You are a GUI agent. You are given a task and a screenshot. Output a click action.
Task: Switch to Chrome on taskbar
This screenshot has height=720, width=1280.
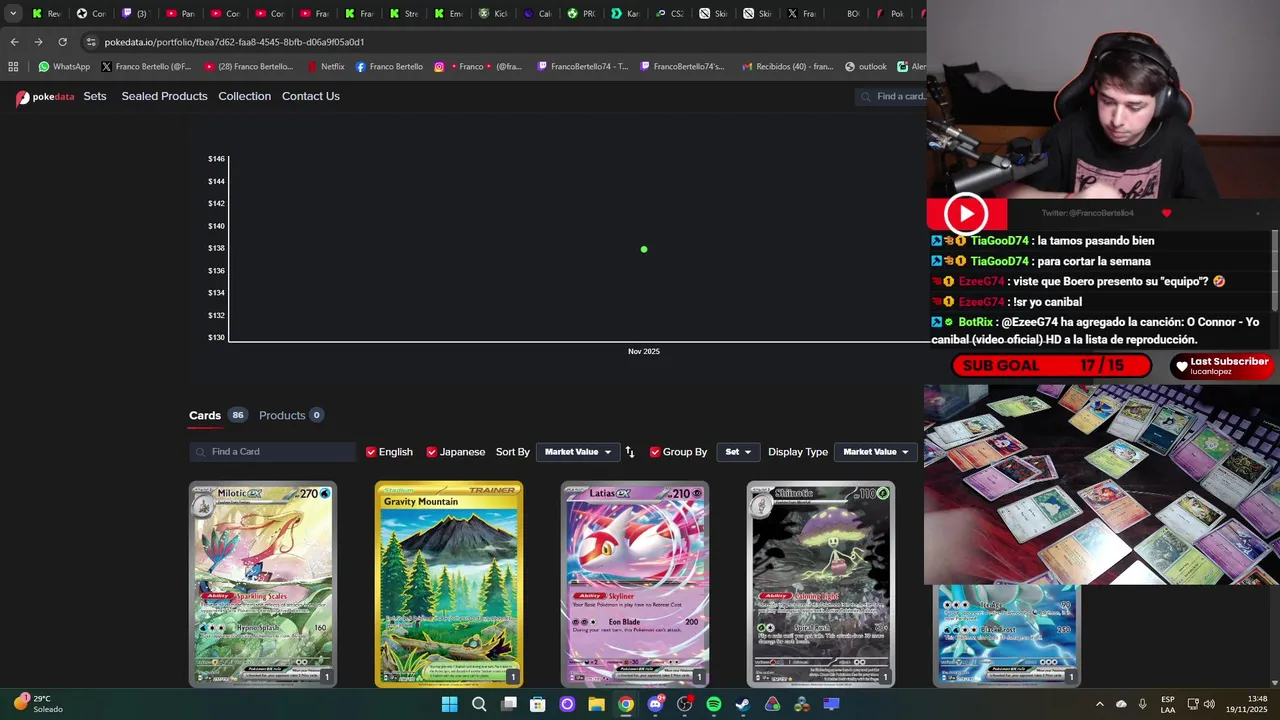pyautogui.click(x=626, y=704)
